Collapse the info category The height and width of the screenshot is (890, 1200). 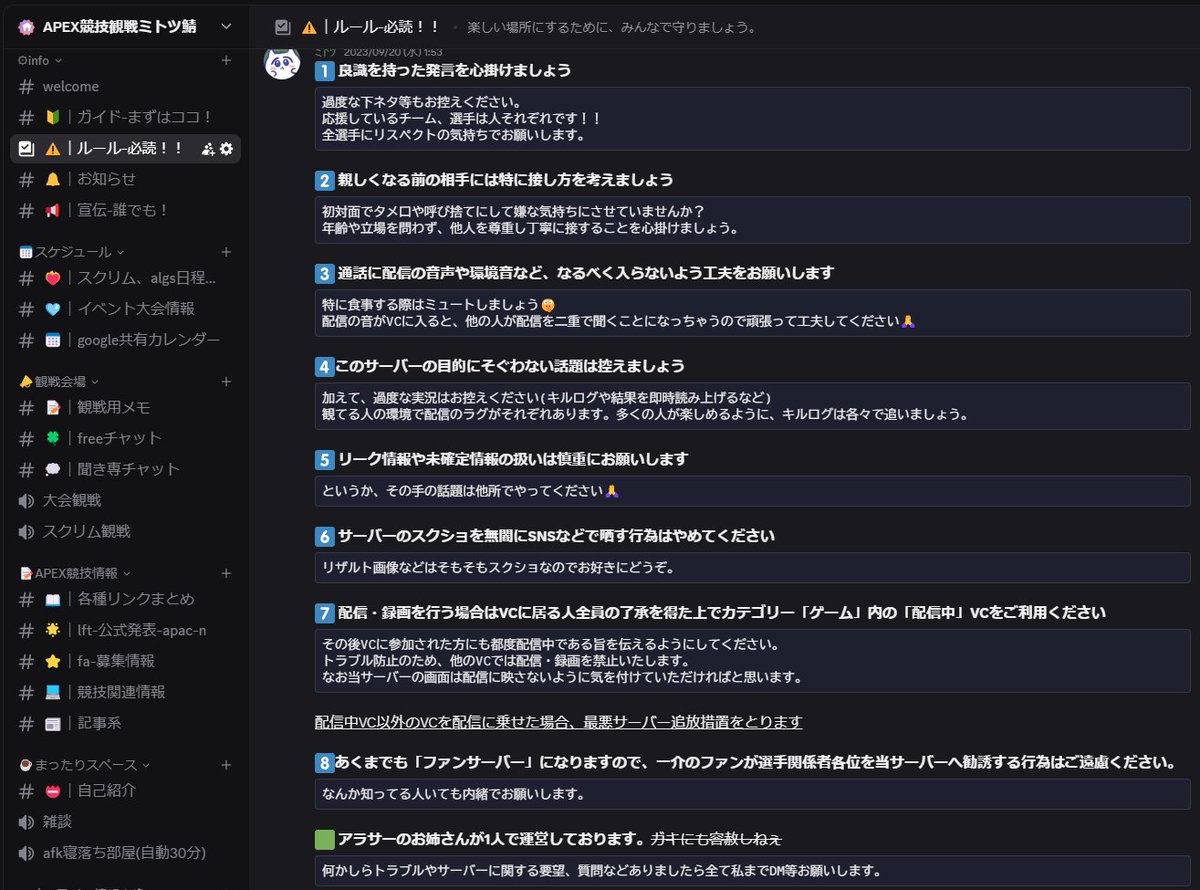point(39,60)
